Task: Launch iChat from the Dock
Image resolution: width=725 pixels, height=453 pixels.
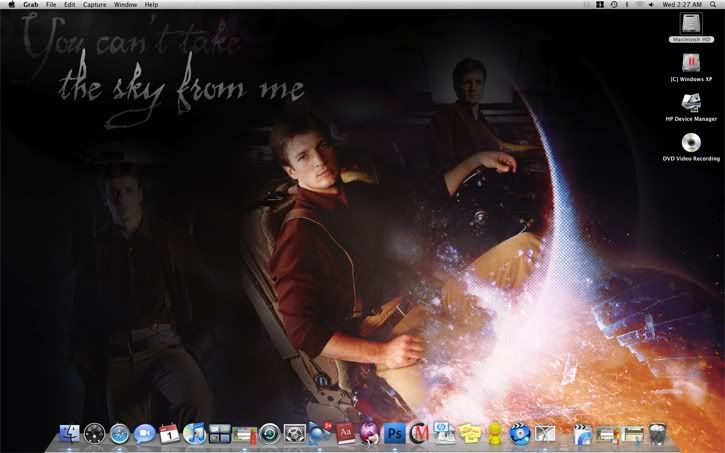Action: click(144, 435)
